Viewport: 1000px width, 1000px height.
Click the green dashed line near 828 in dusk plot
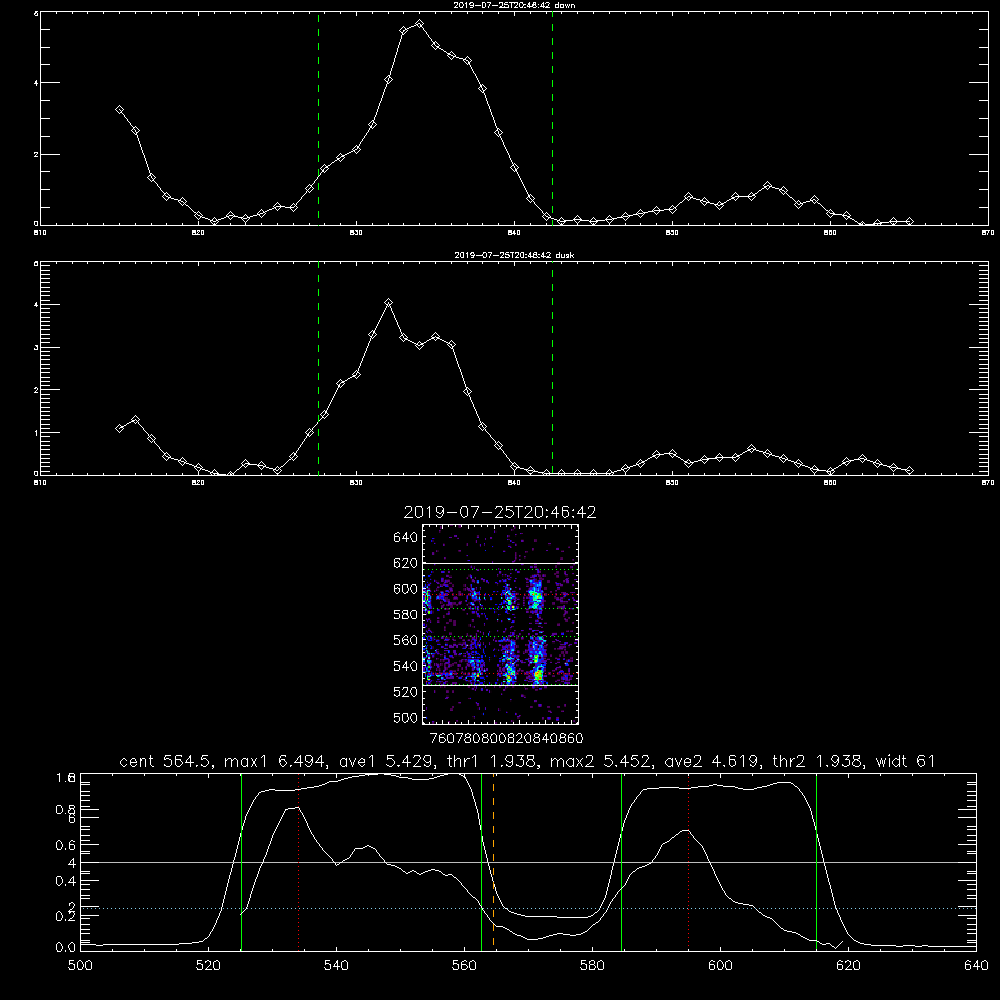coord(318,368)
